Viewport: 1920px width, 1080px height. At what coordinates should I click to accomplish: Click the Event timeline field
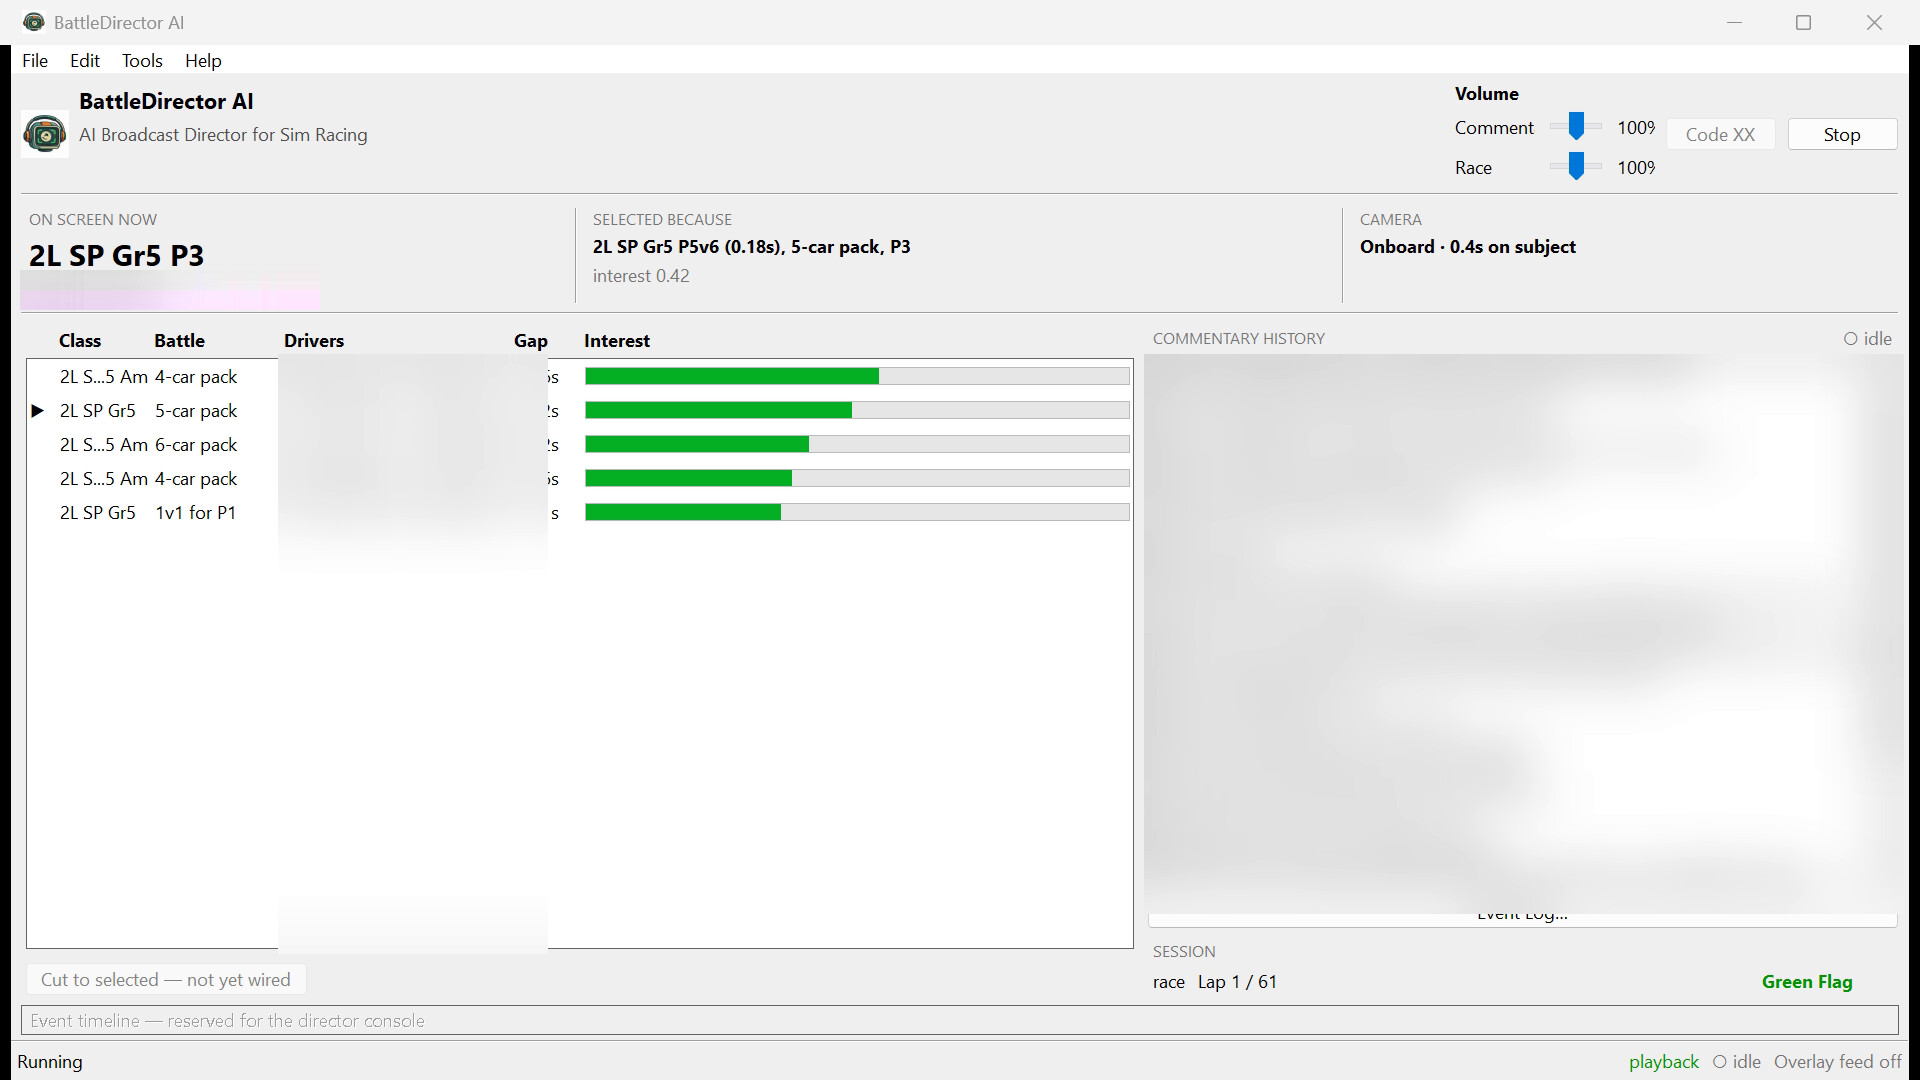[x=960, y=1021]
